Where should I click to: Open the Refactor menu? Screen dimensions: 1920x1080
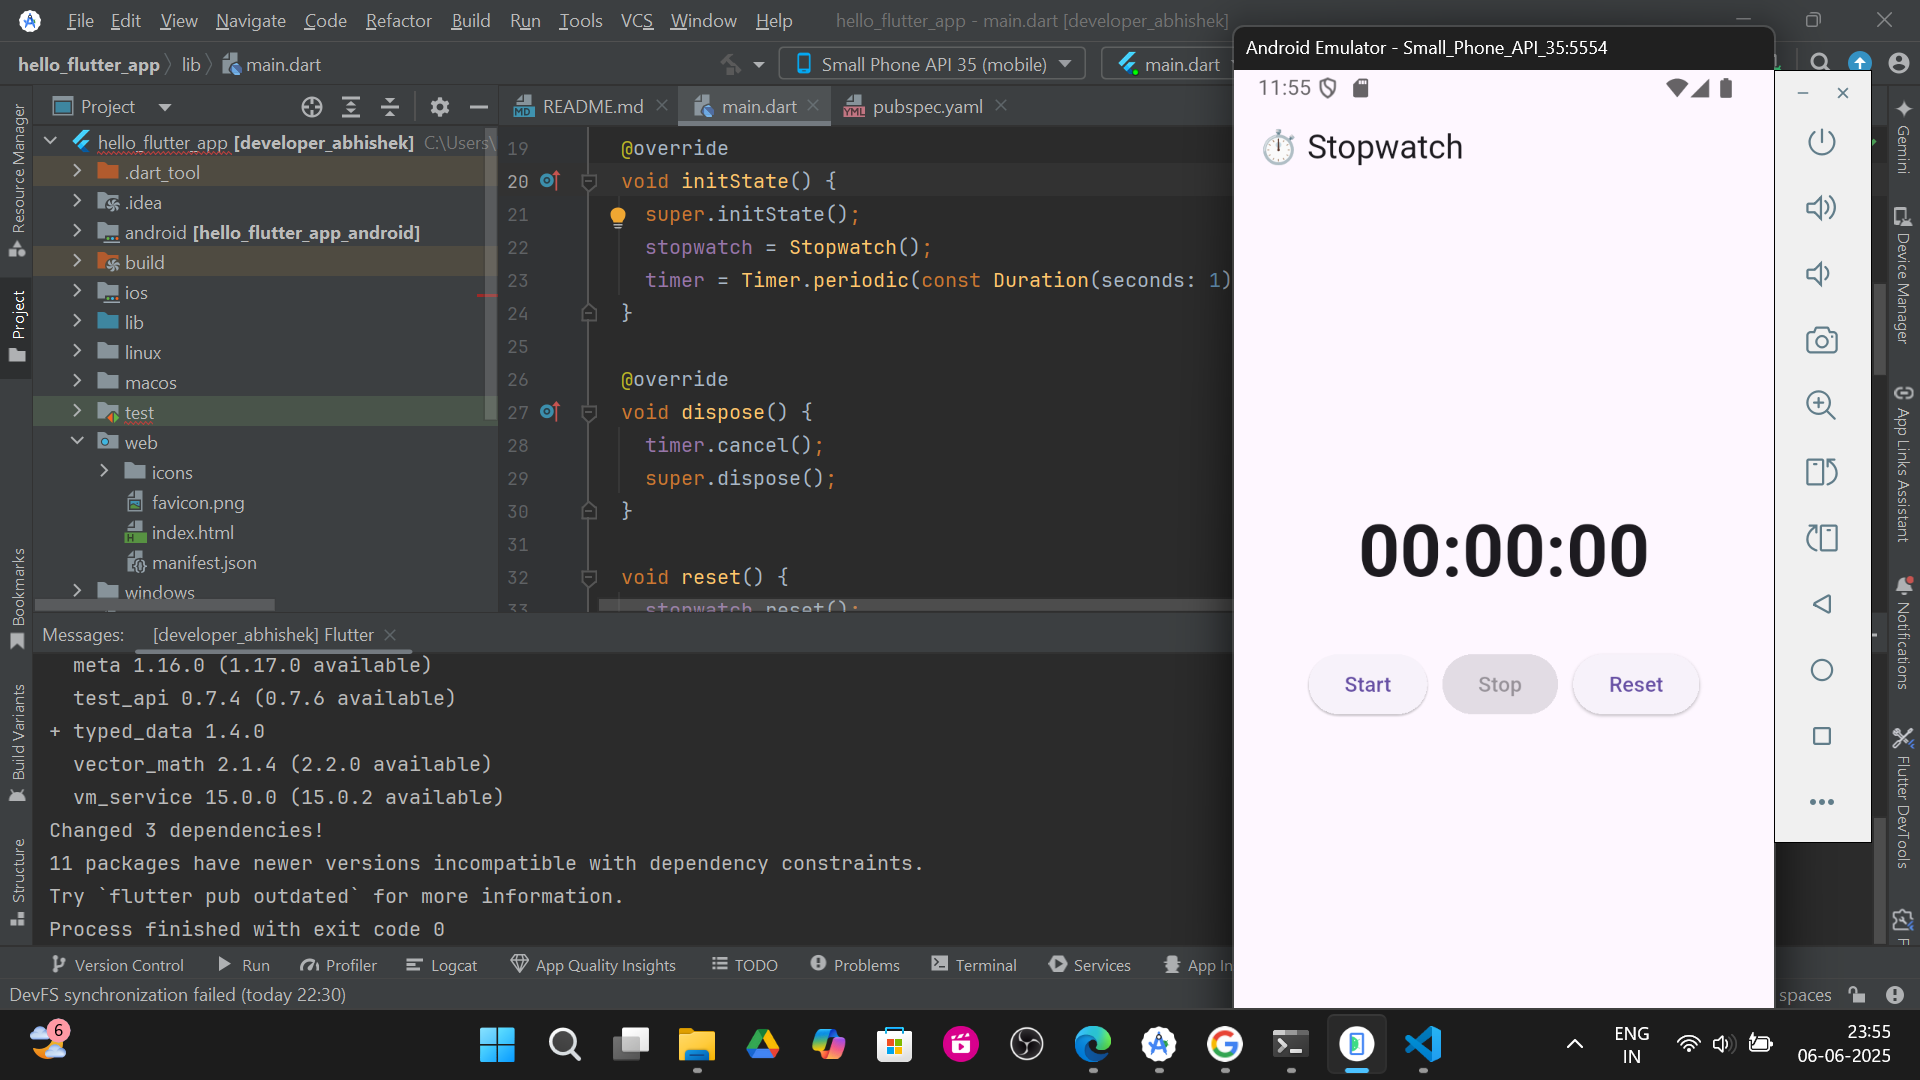(x=398, y=20)
